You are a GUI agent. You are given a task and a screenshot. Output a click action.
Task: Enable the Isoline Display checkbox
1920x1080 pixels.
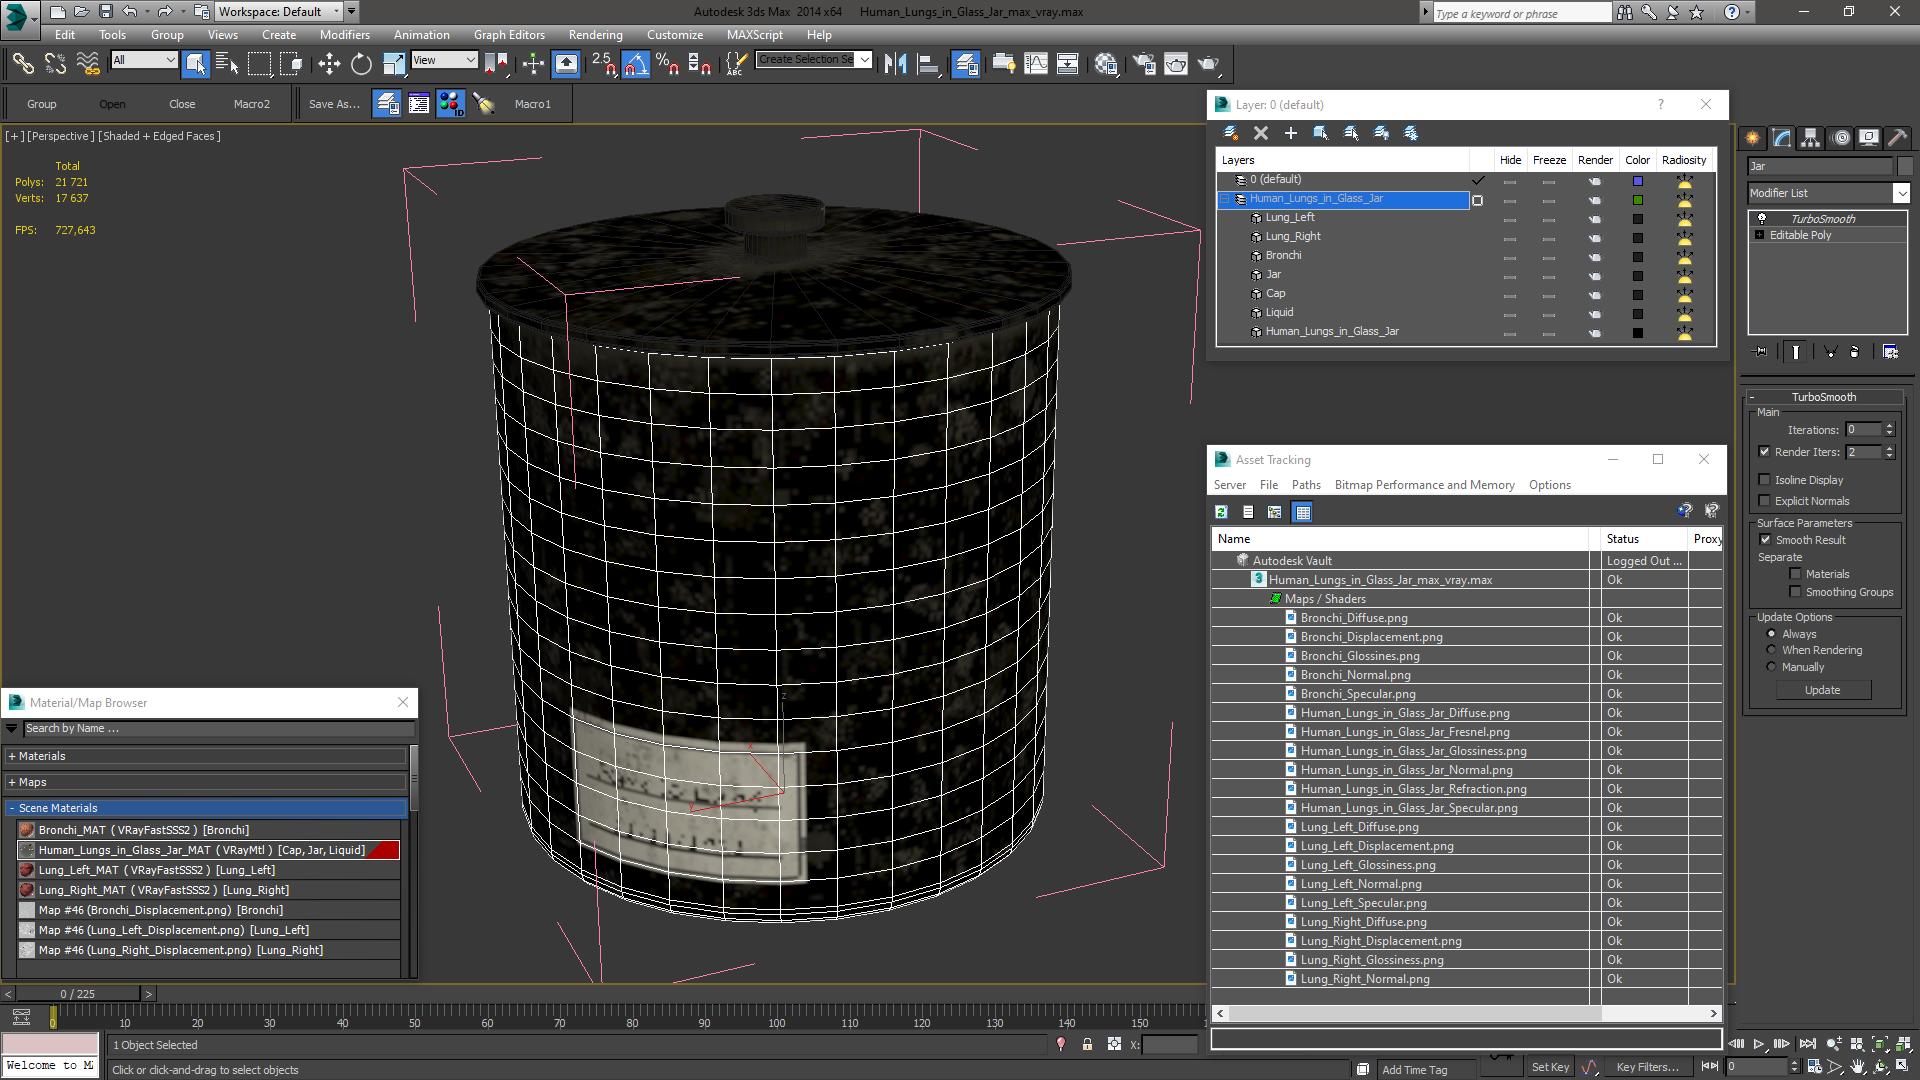pyautogui.click(x=1765, y=480)
